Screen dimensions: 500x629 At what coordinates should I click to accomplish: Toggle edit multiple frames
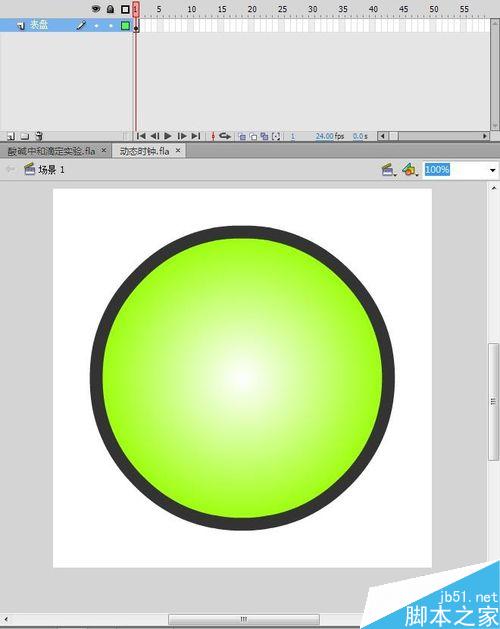click(264, 136)
